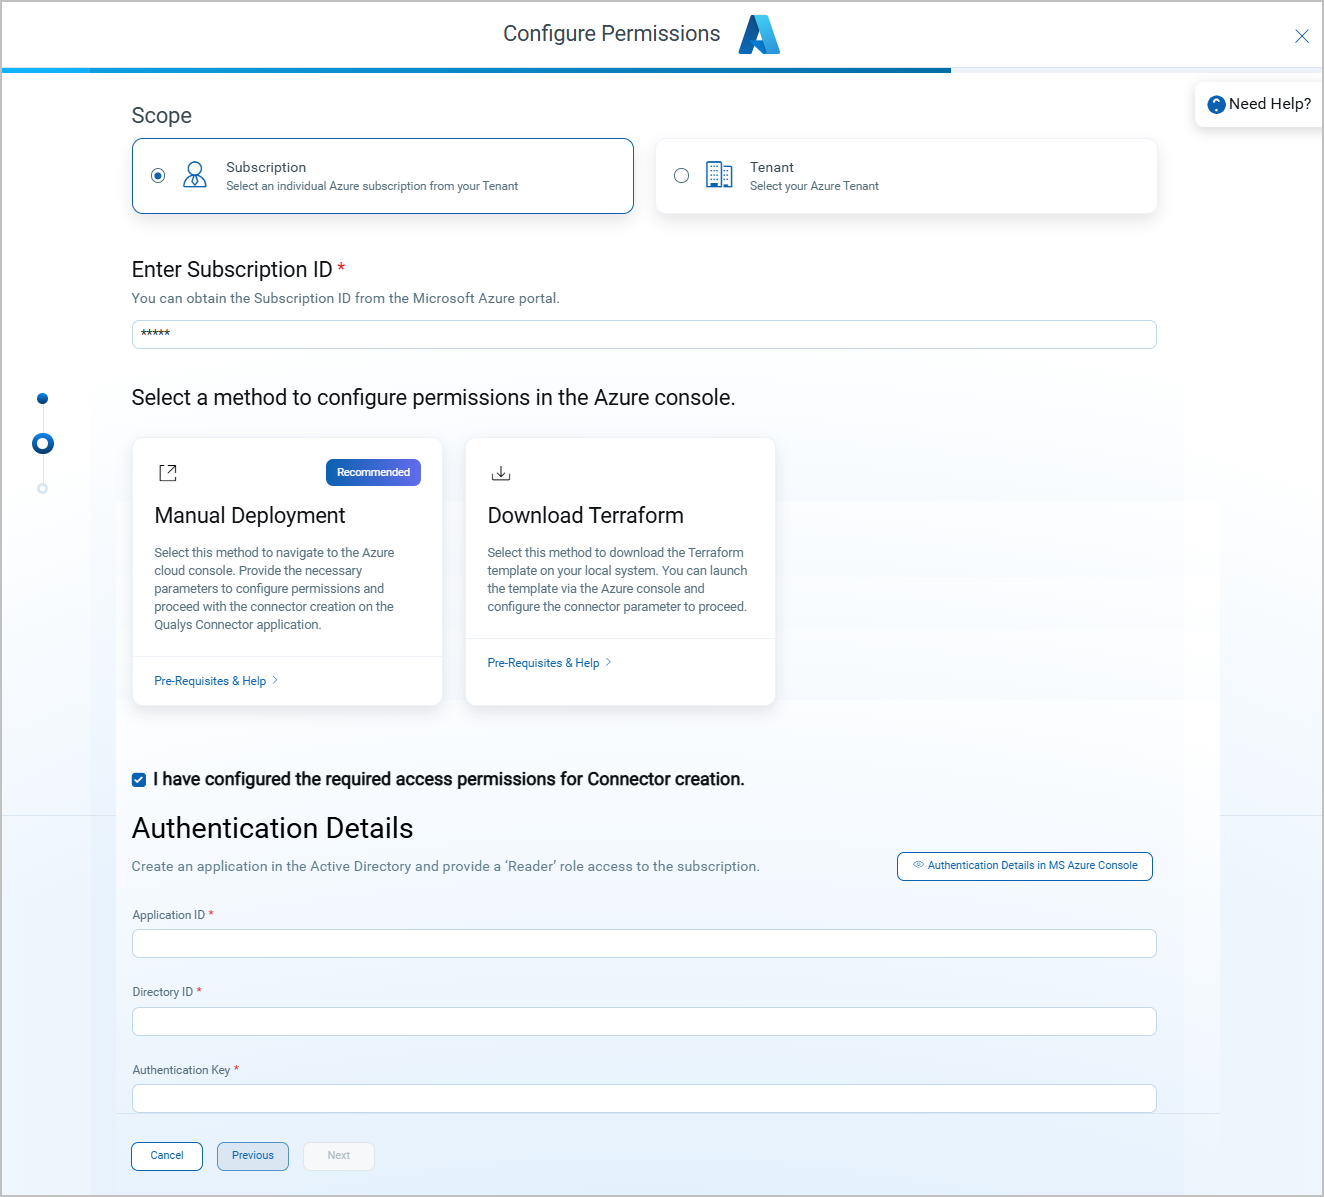This screenshot has height=1197, width=1324.
Task: Click the first step dot in wizard stepper
Action: tap(42, 398)
